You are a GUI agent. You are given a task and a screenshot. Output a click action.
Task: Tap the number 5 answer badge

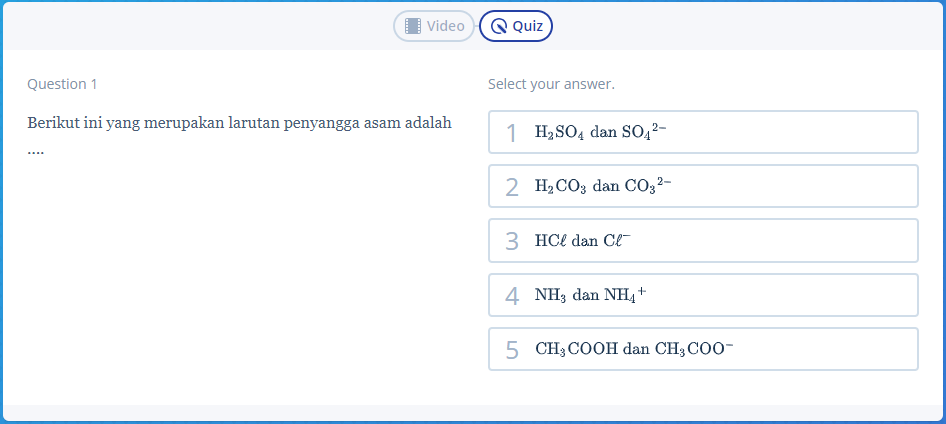pyautogui.click(x=512, y=350)
